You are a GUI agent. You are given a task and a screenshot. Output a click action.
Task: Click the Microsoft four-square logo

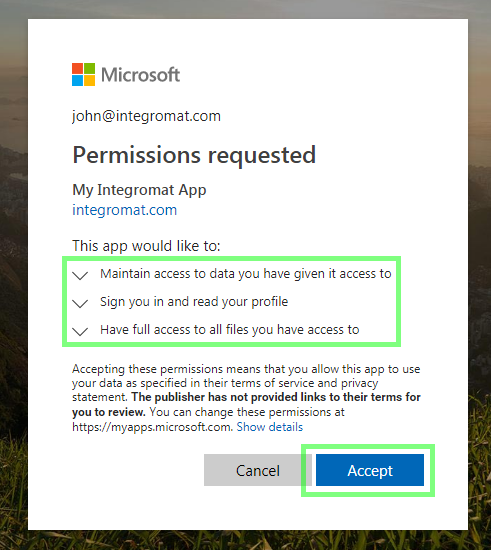[83, 74]
